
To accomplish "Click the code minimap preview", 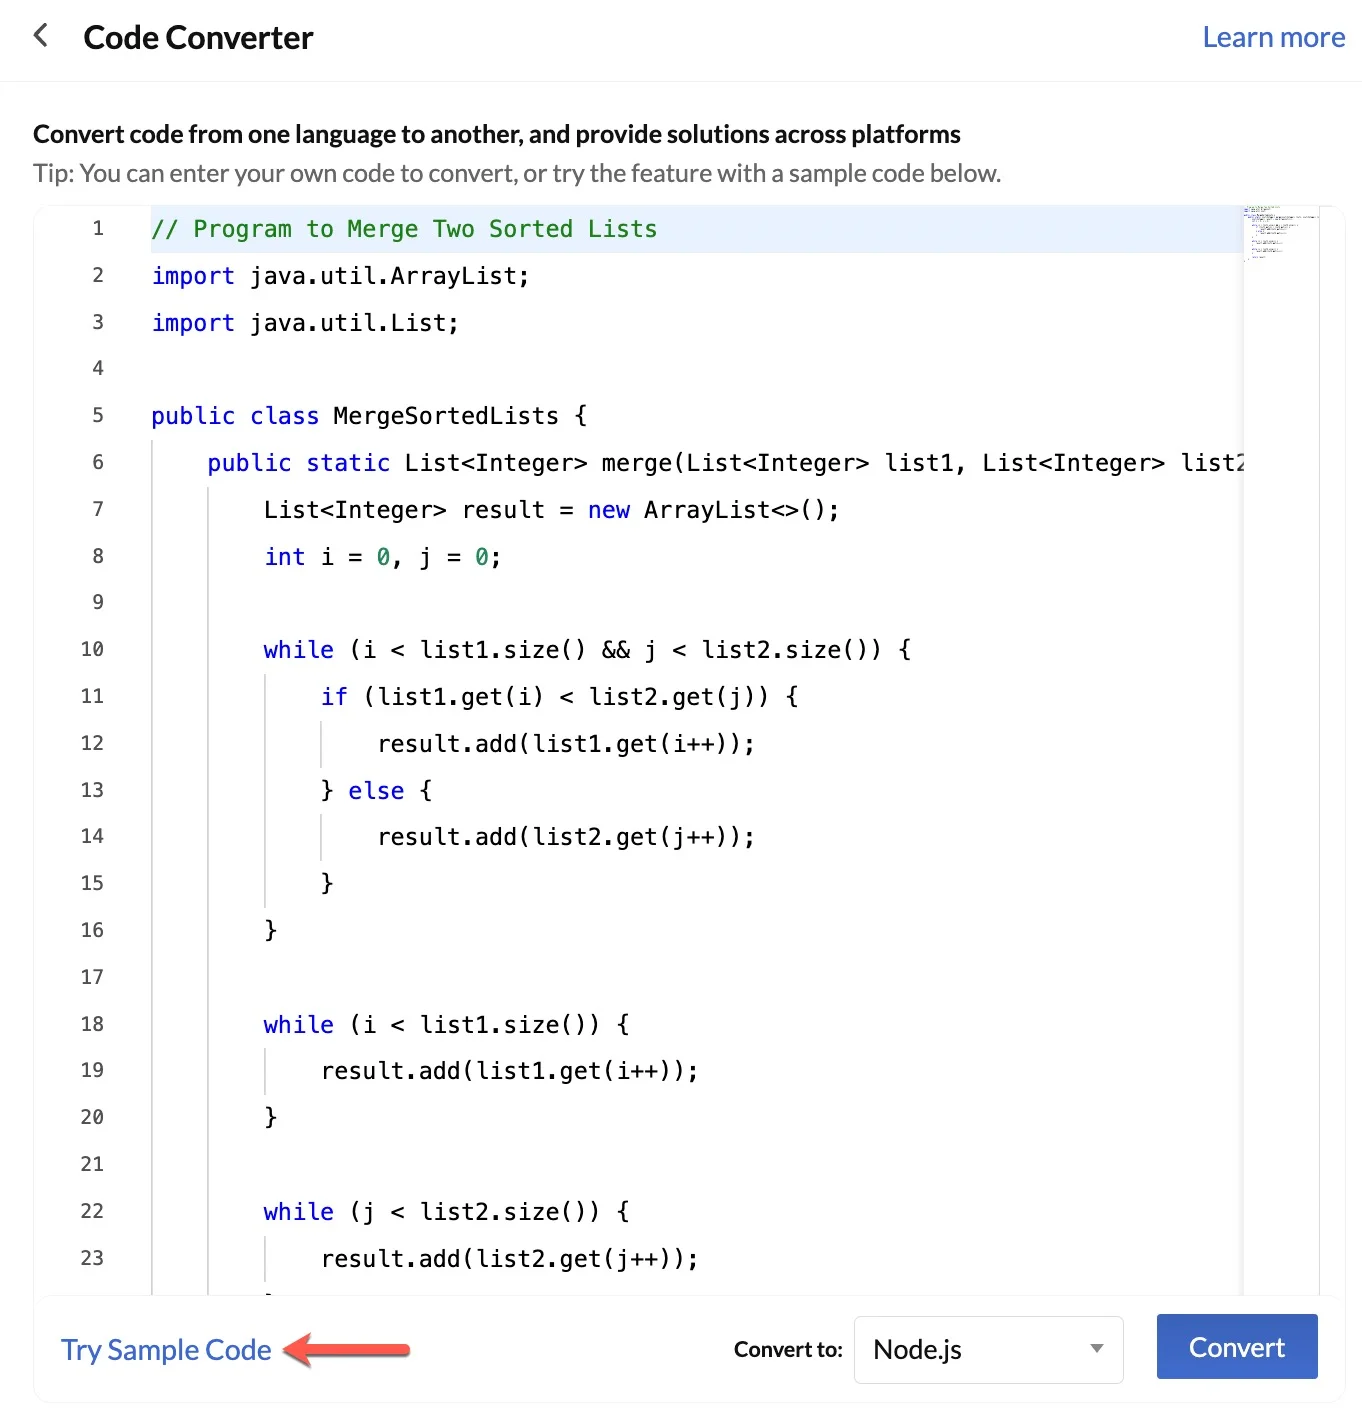I will (1280, 234).
